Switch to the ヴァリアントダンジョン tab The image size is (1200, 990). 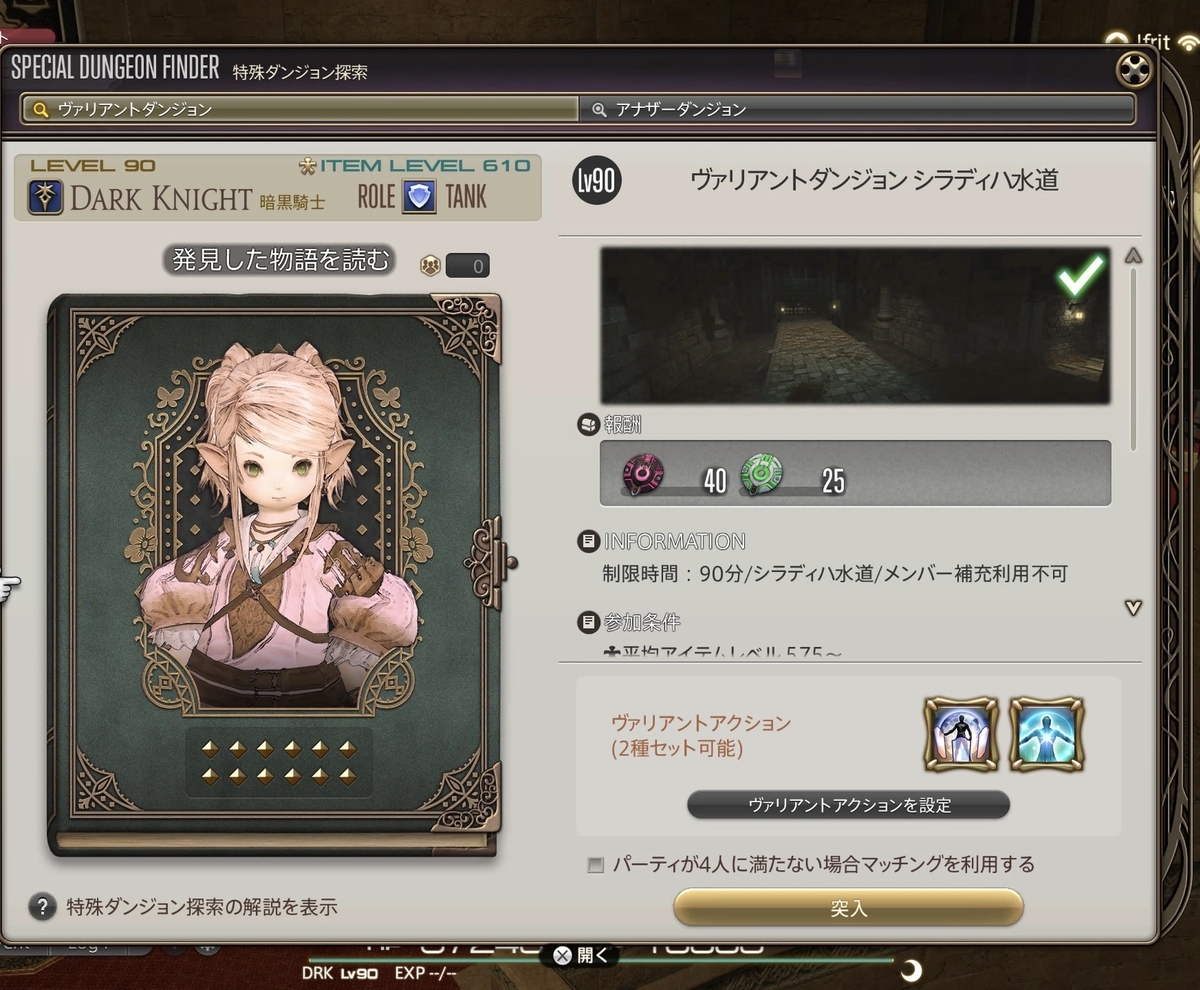[x=301, y=109]
